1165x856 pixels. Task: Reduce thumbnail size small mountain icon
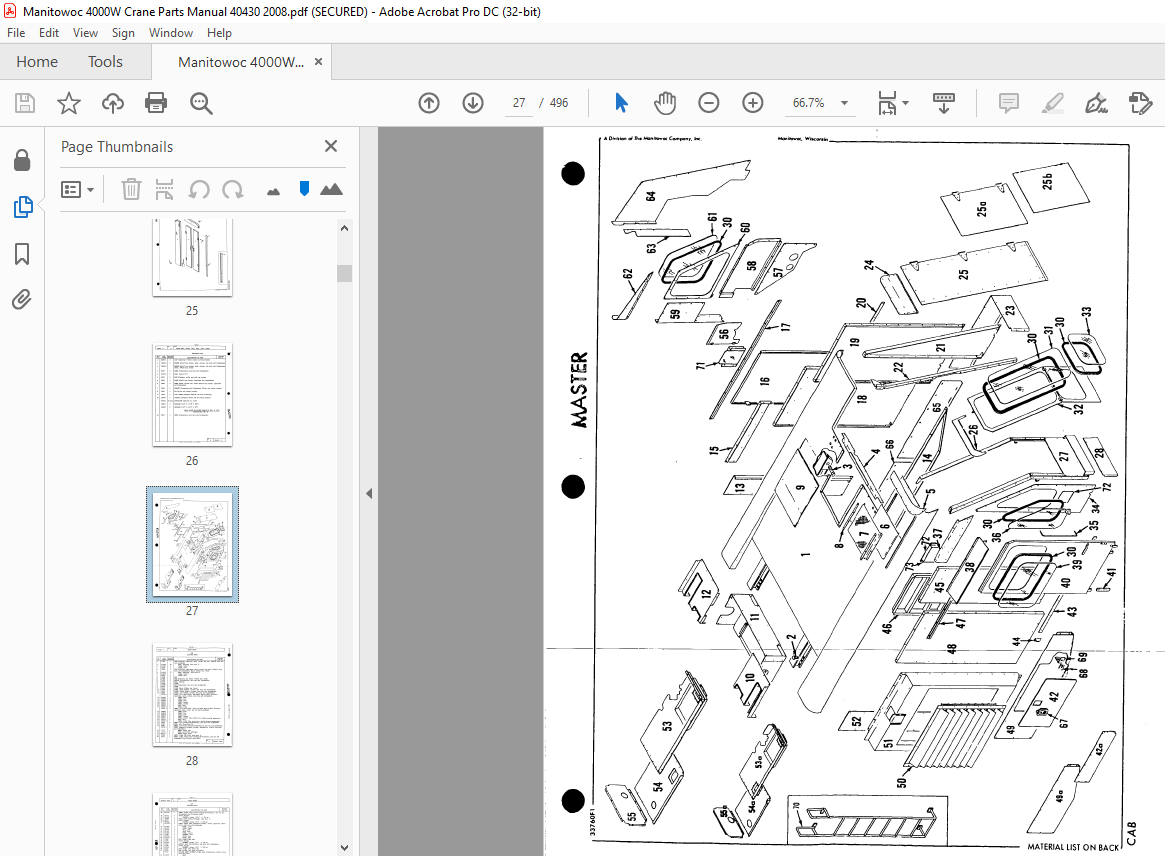click(x=273, y=192)
